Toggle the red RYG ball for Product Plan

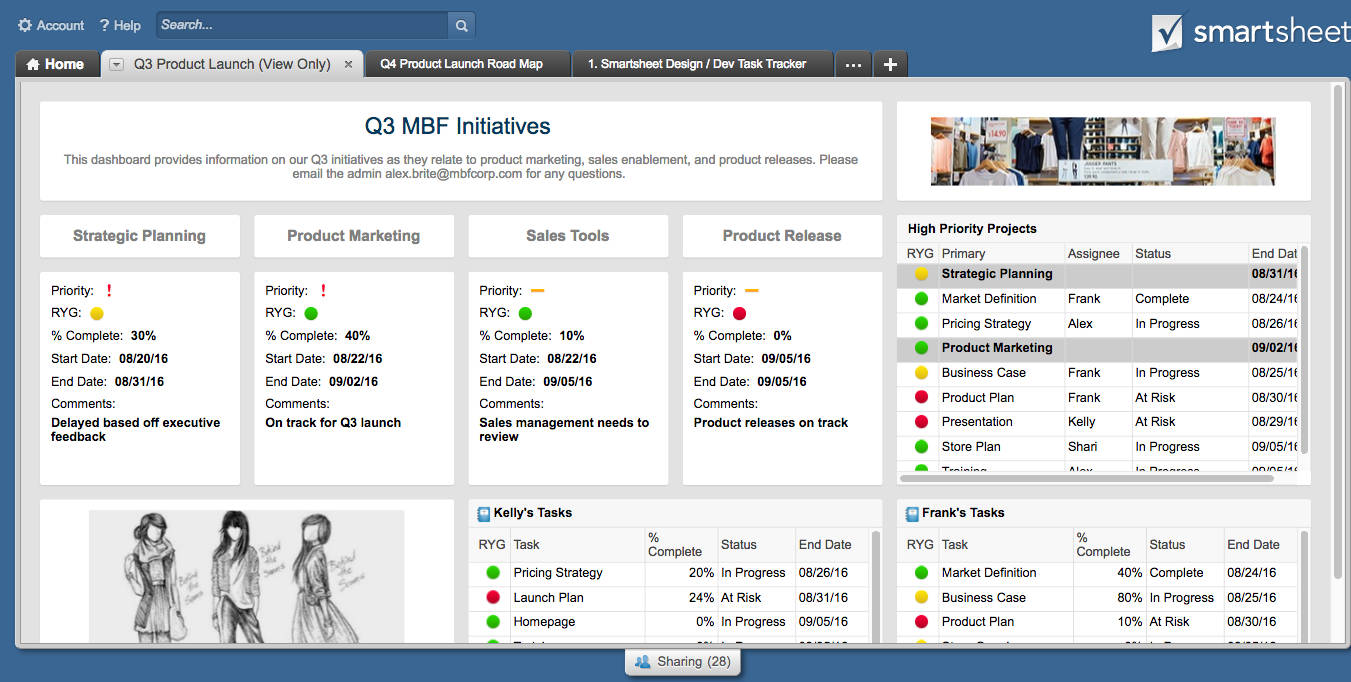920,397
